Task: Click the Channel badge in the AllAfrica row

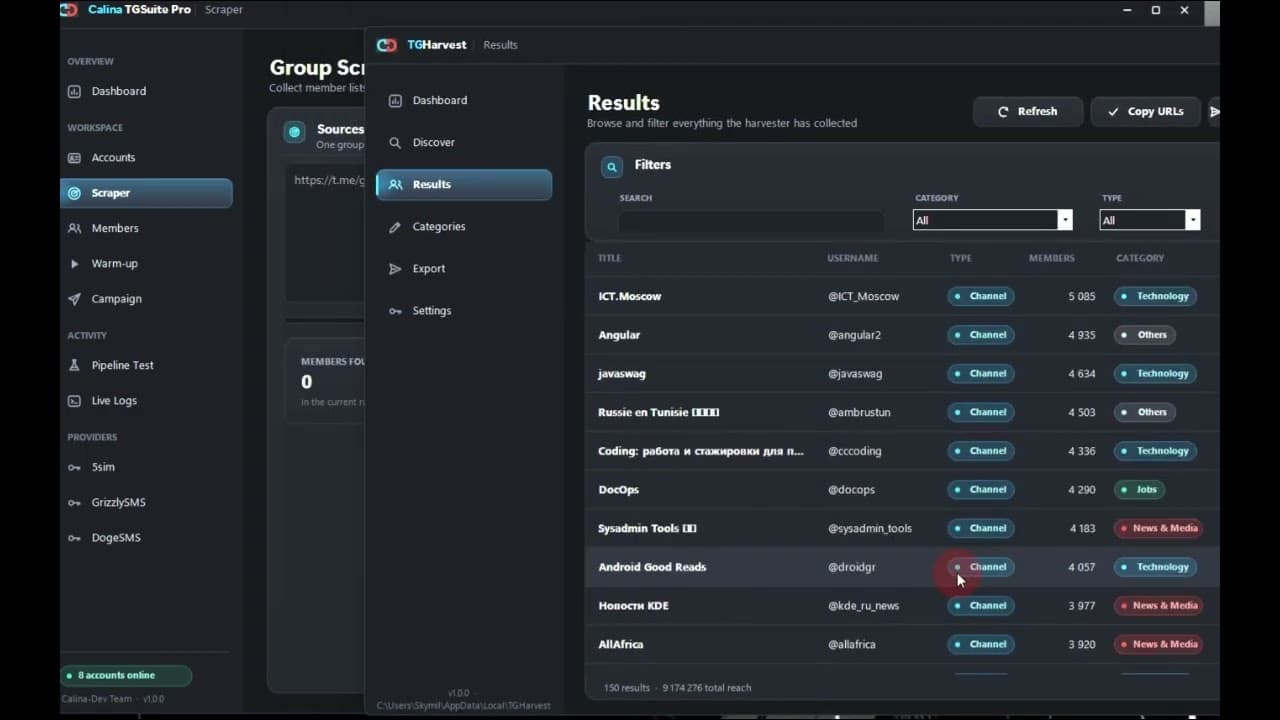Action: pos(981,645)
